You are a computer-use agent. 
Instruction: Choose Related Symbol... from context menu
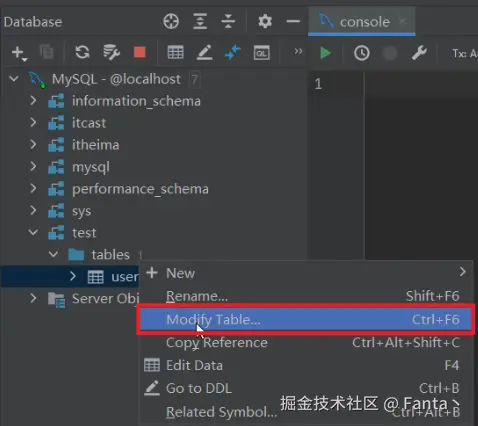point(306,412)
